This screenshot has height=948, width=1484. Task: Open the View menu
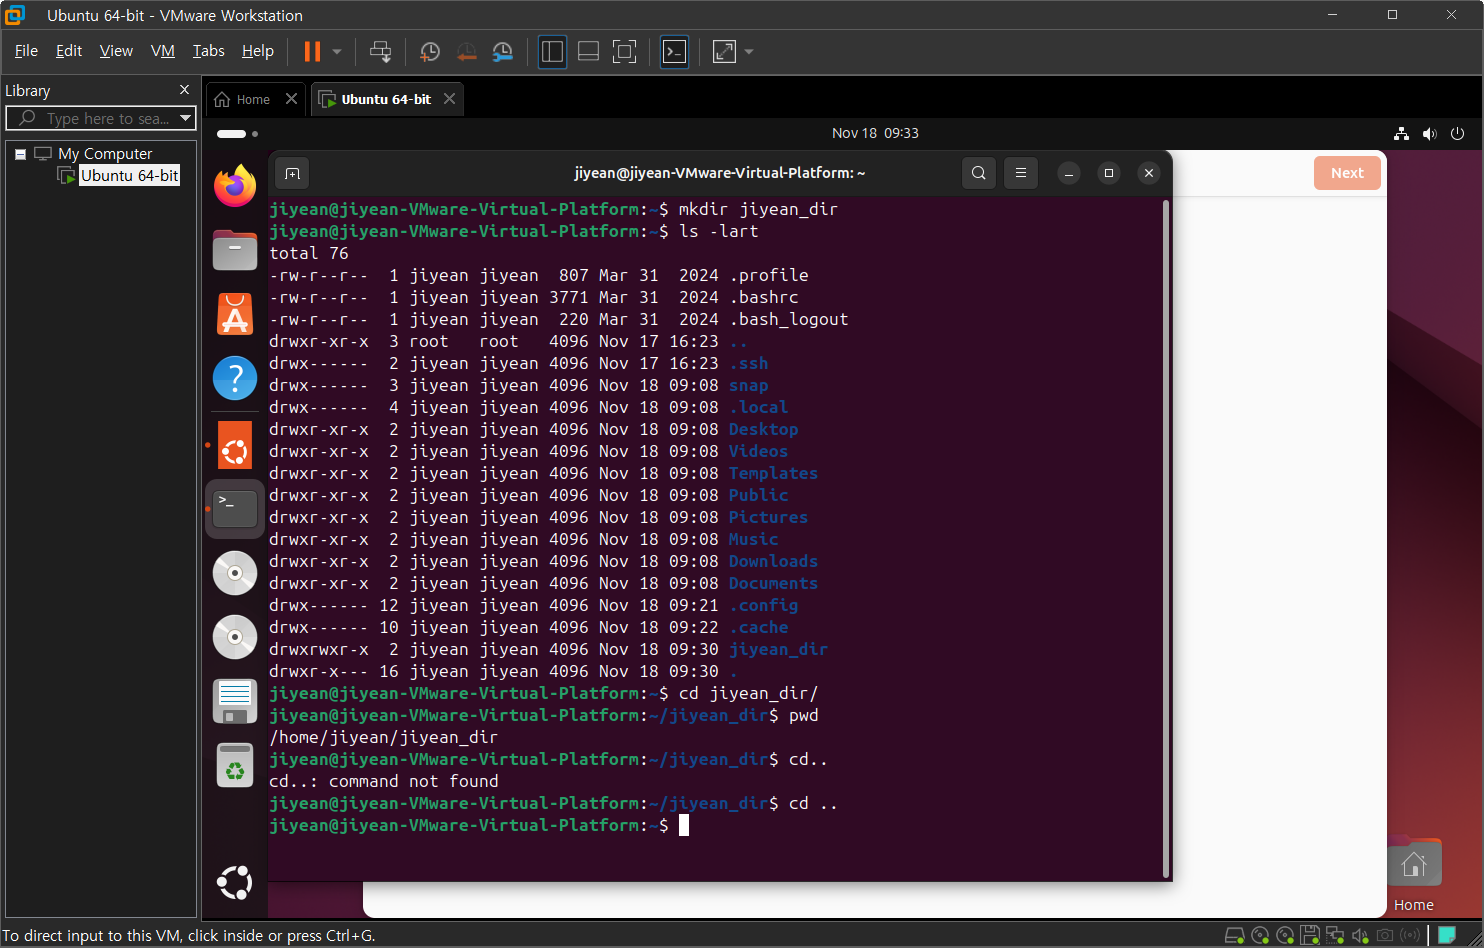pyautogui.click(x=116, y=51)
